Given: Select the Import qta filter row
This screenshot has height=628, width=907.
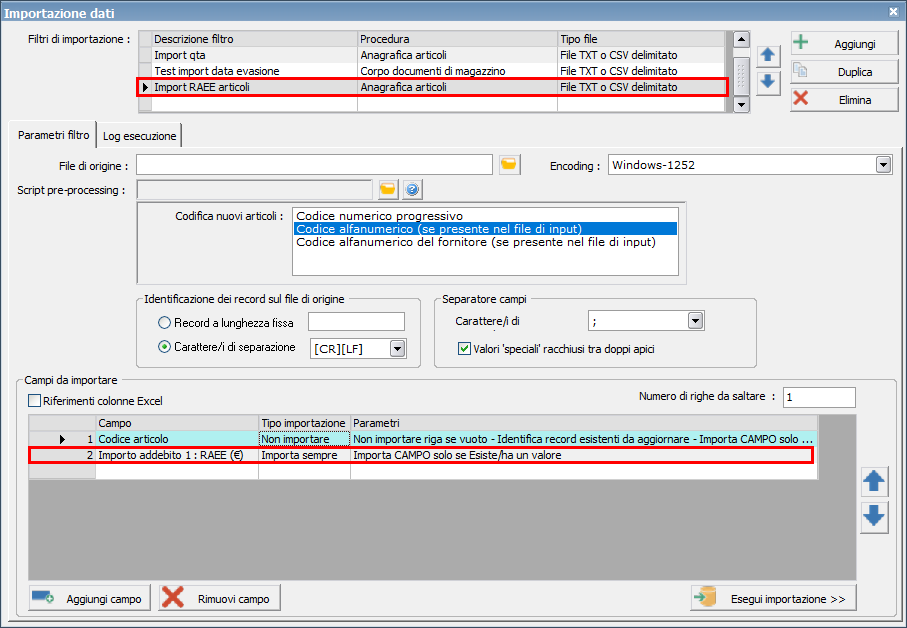Looking at the screenshot, I should pyautogui.click(x=431, y=55).
